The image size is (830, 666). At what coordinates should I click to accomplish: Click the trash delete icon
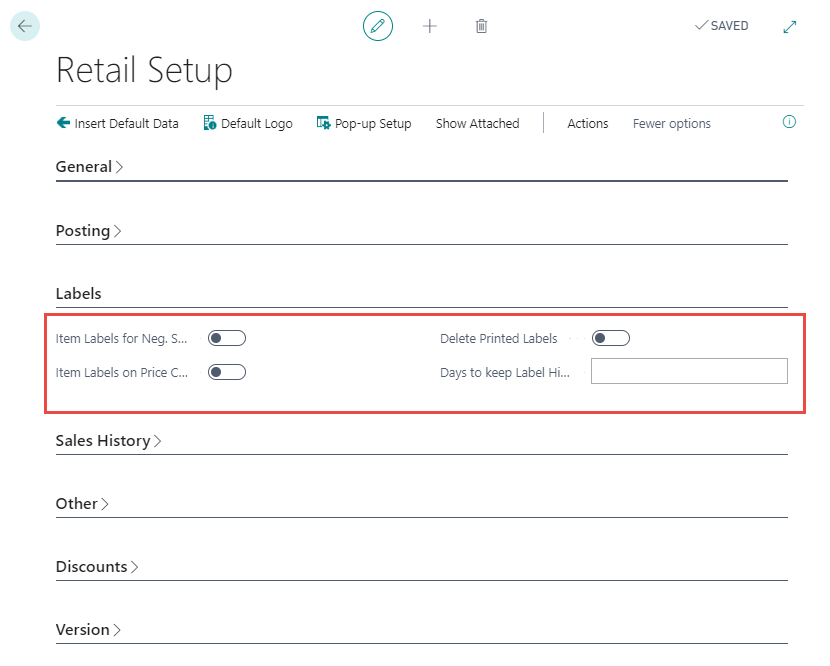pos(481,26)
